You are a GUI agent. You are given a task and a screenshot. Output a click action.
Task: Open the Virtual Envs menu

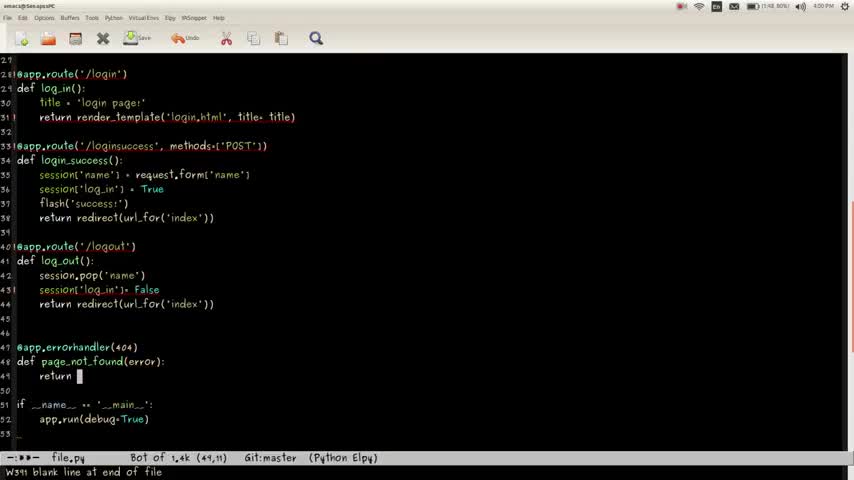click(144, 18)
